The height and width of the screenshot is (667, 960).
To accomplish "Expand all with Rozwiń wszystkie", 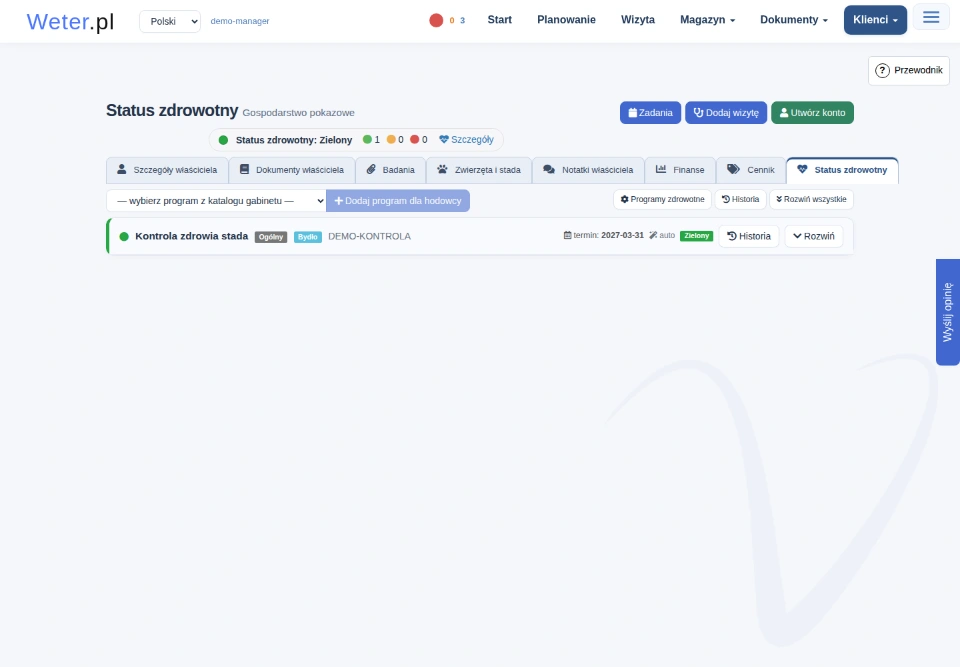I will [x=811, y=200].
